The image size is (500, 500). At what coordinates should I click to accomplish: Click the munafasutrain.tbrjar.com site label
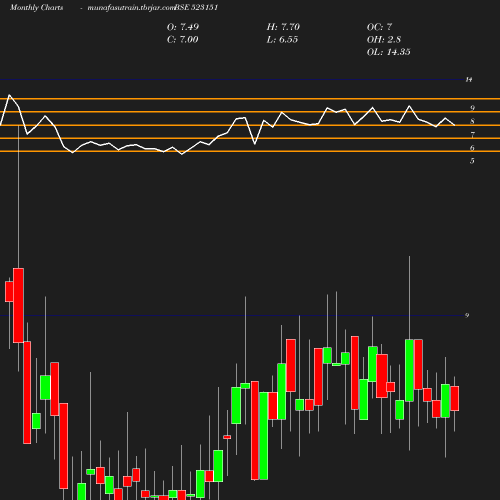(131, 8)
